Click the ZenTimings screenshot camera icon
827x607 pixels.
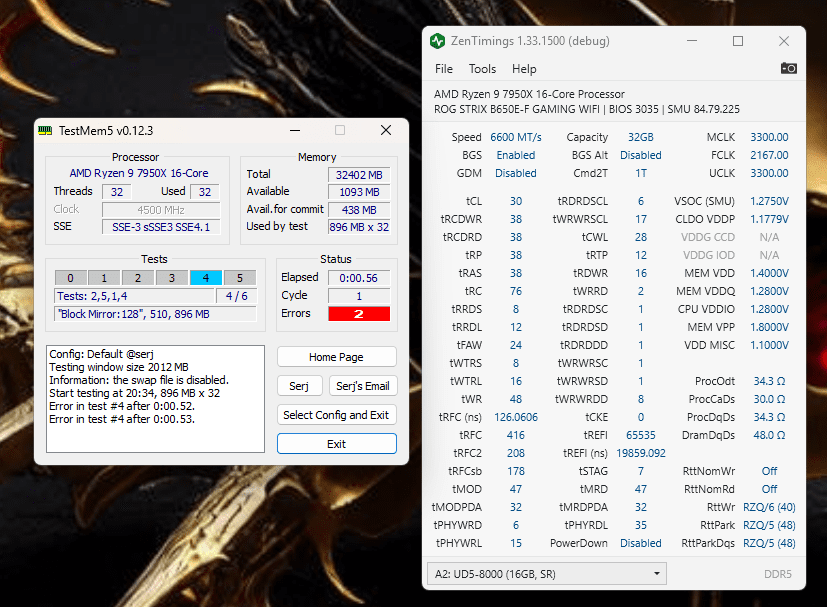click(x=788, y=69)
